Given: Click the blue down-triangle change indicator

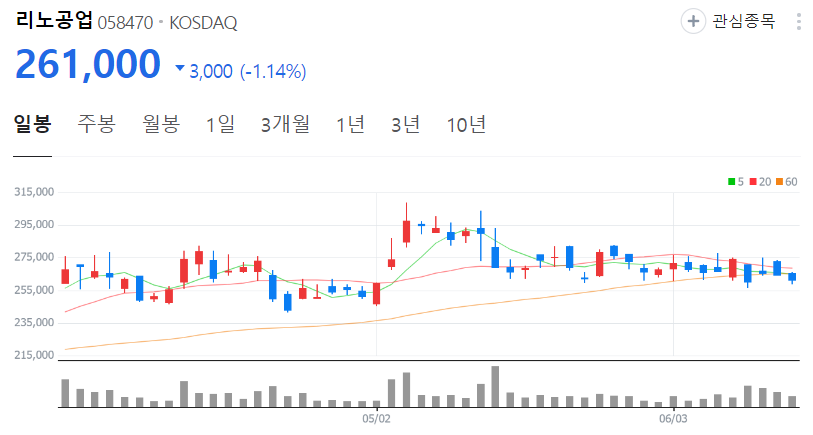Looking at the screenshot, I should coord(180,67).
